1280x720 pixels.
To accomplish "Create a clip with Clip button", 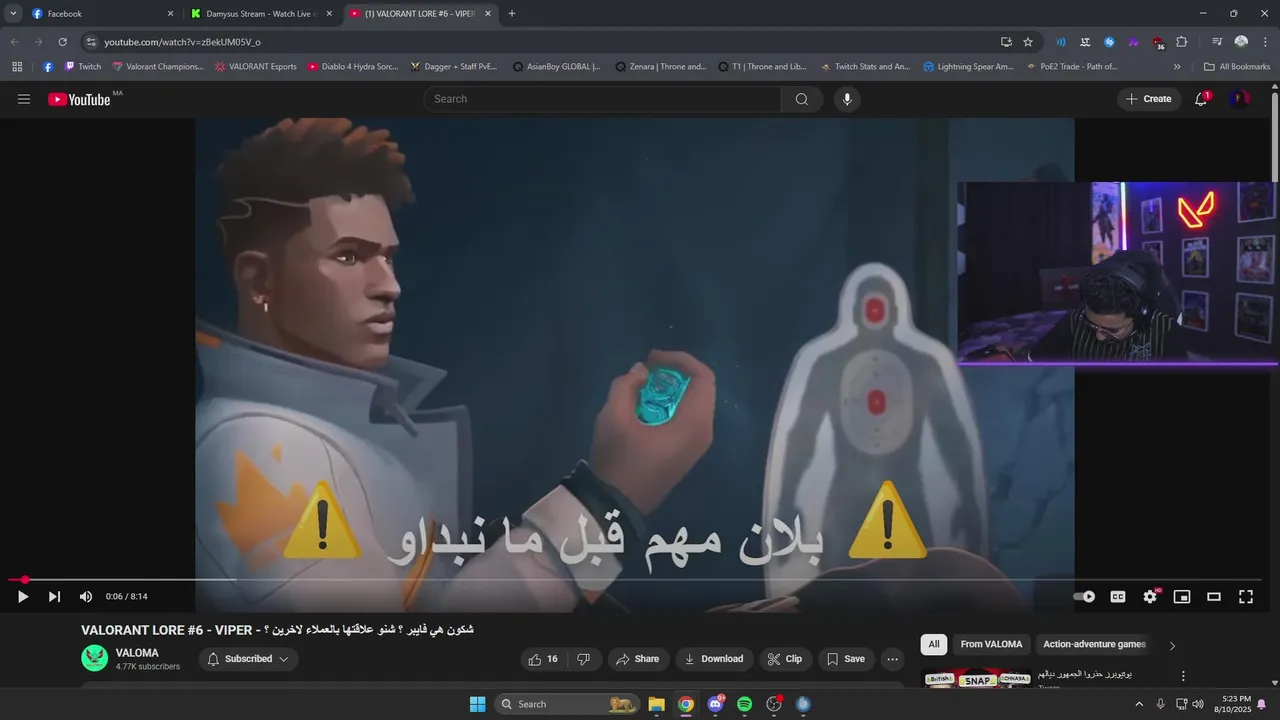I will [x=785, y=659].
